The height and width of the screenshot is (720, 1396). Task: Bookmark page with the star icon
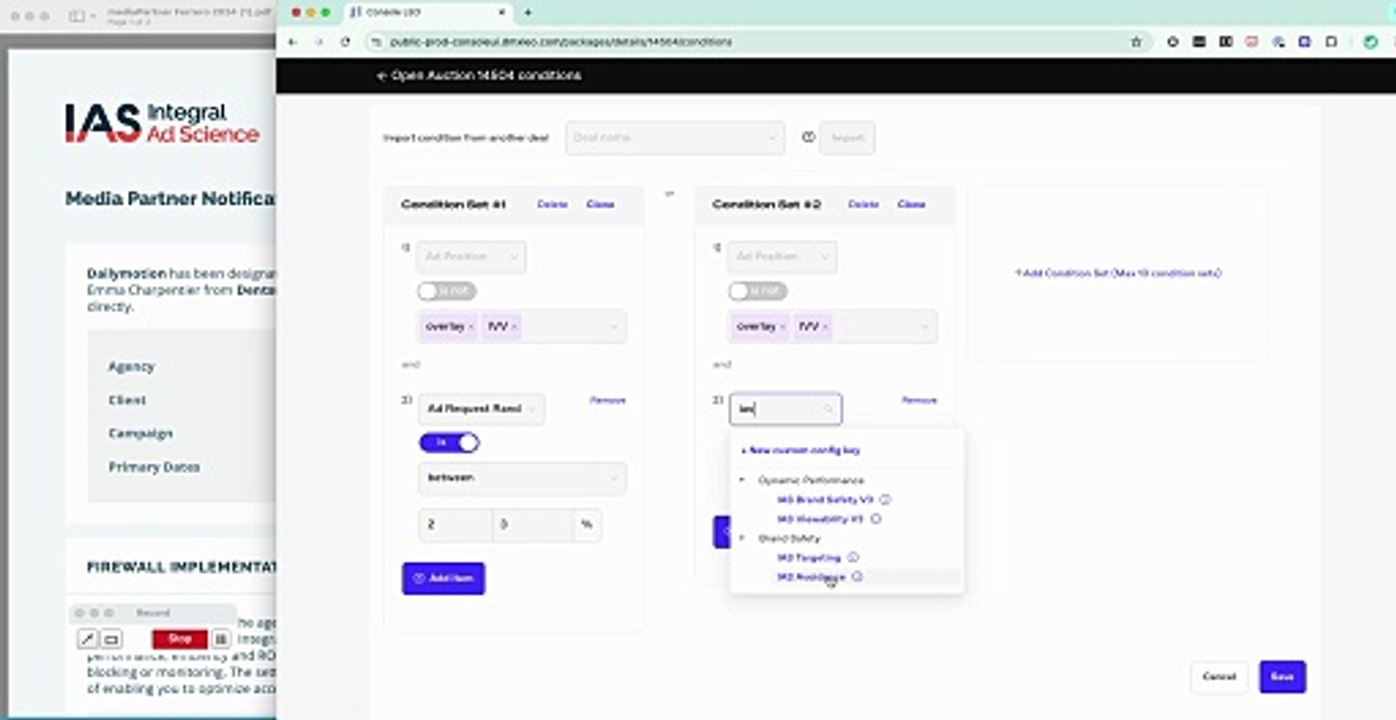pos(1136,42)
